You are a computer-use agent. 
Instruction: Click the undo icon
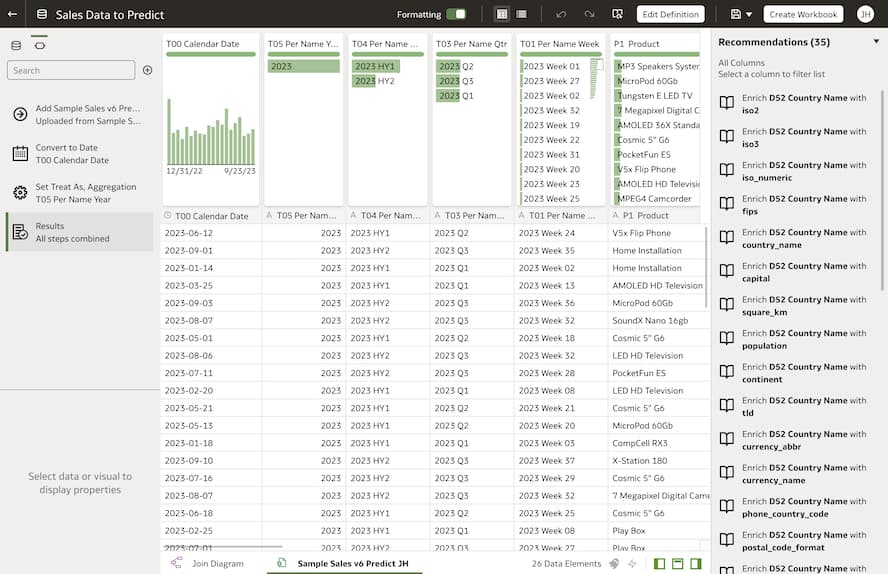(561, 14)
